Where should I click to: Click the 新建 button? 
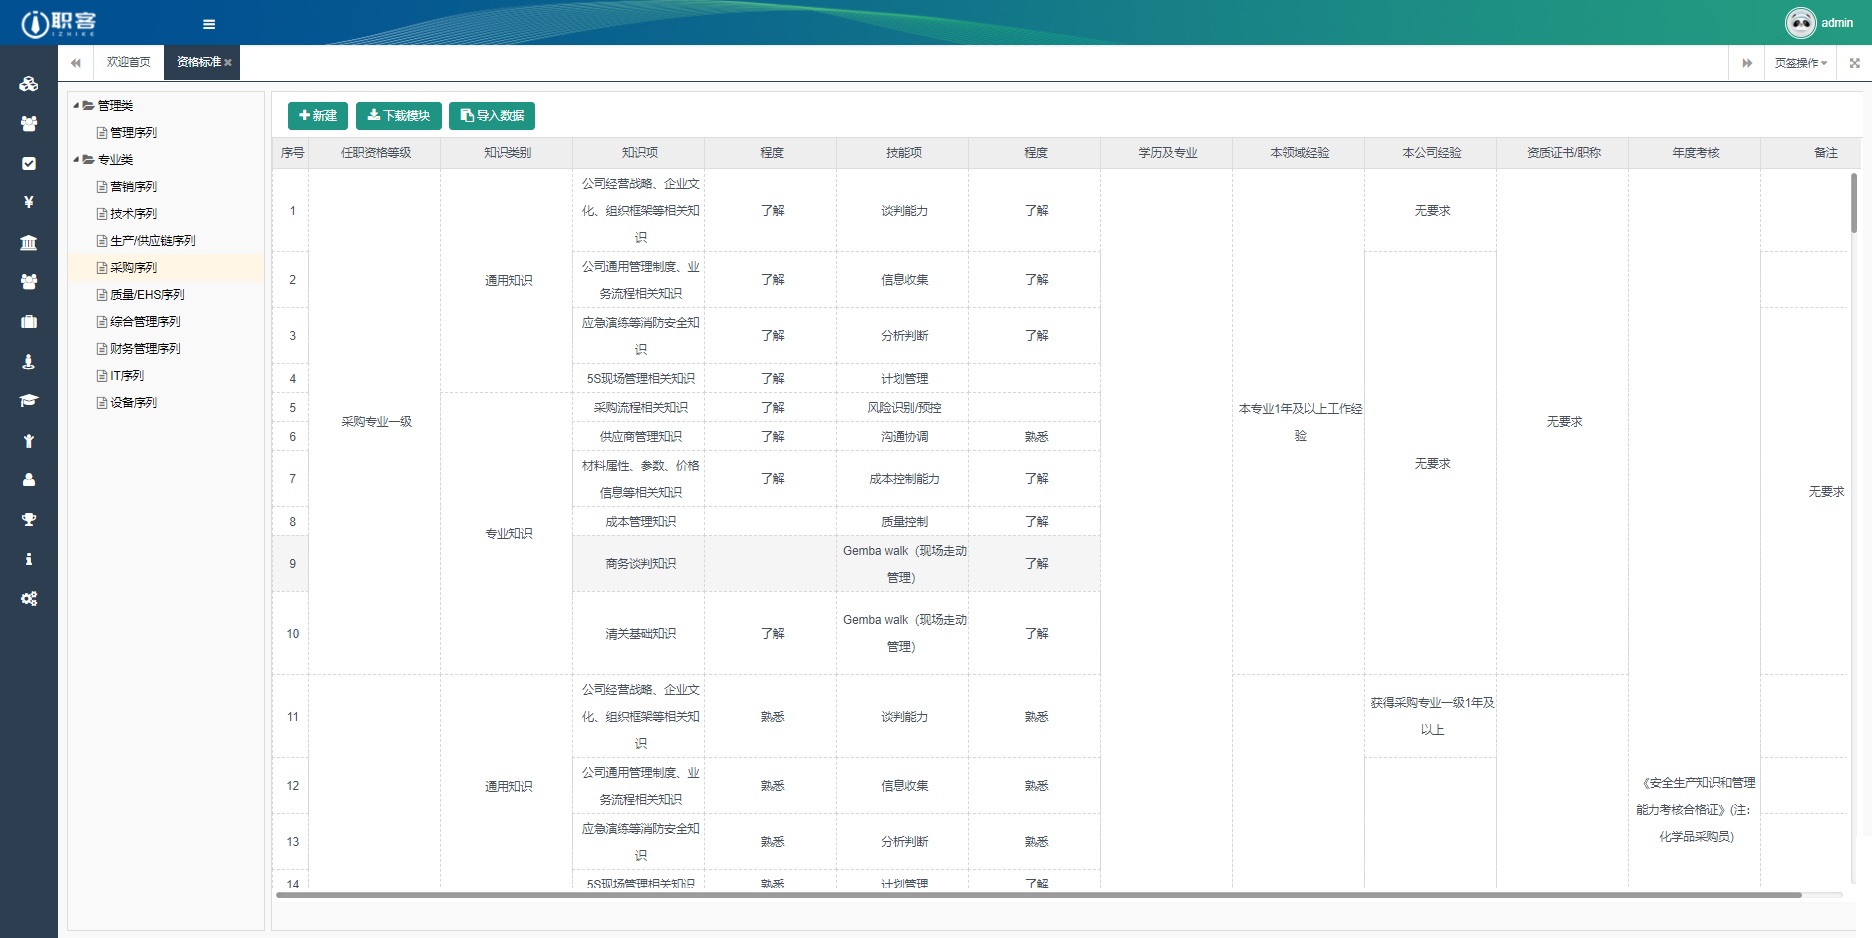317,116
